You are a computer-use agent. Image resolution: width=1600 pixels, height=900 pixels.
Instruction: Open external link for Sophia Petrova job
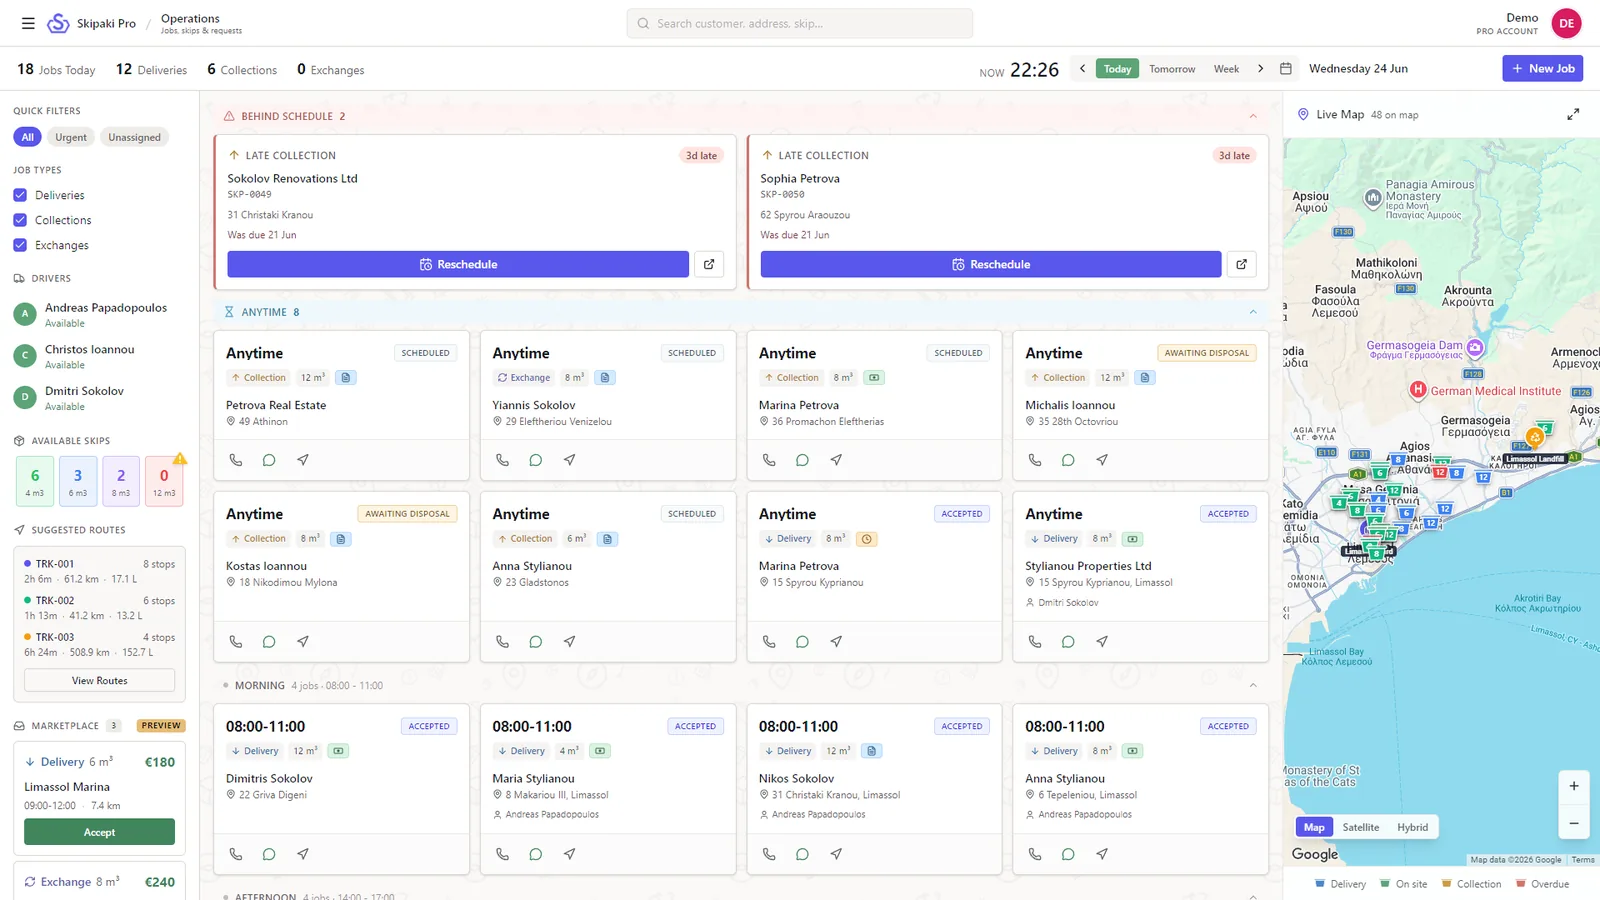[1241, 264]
